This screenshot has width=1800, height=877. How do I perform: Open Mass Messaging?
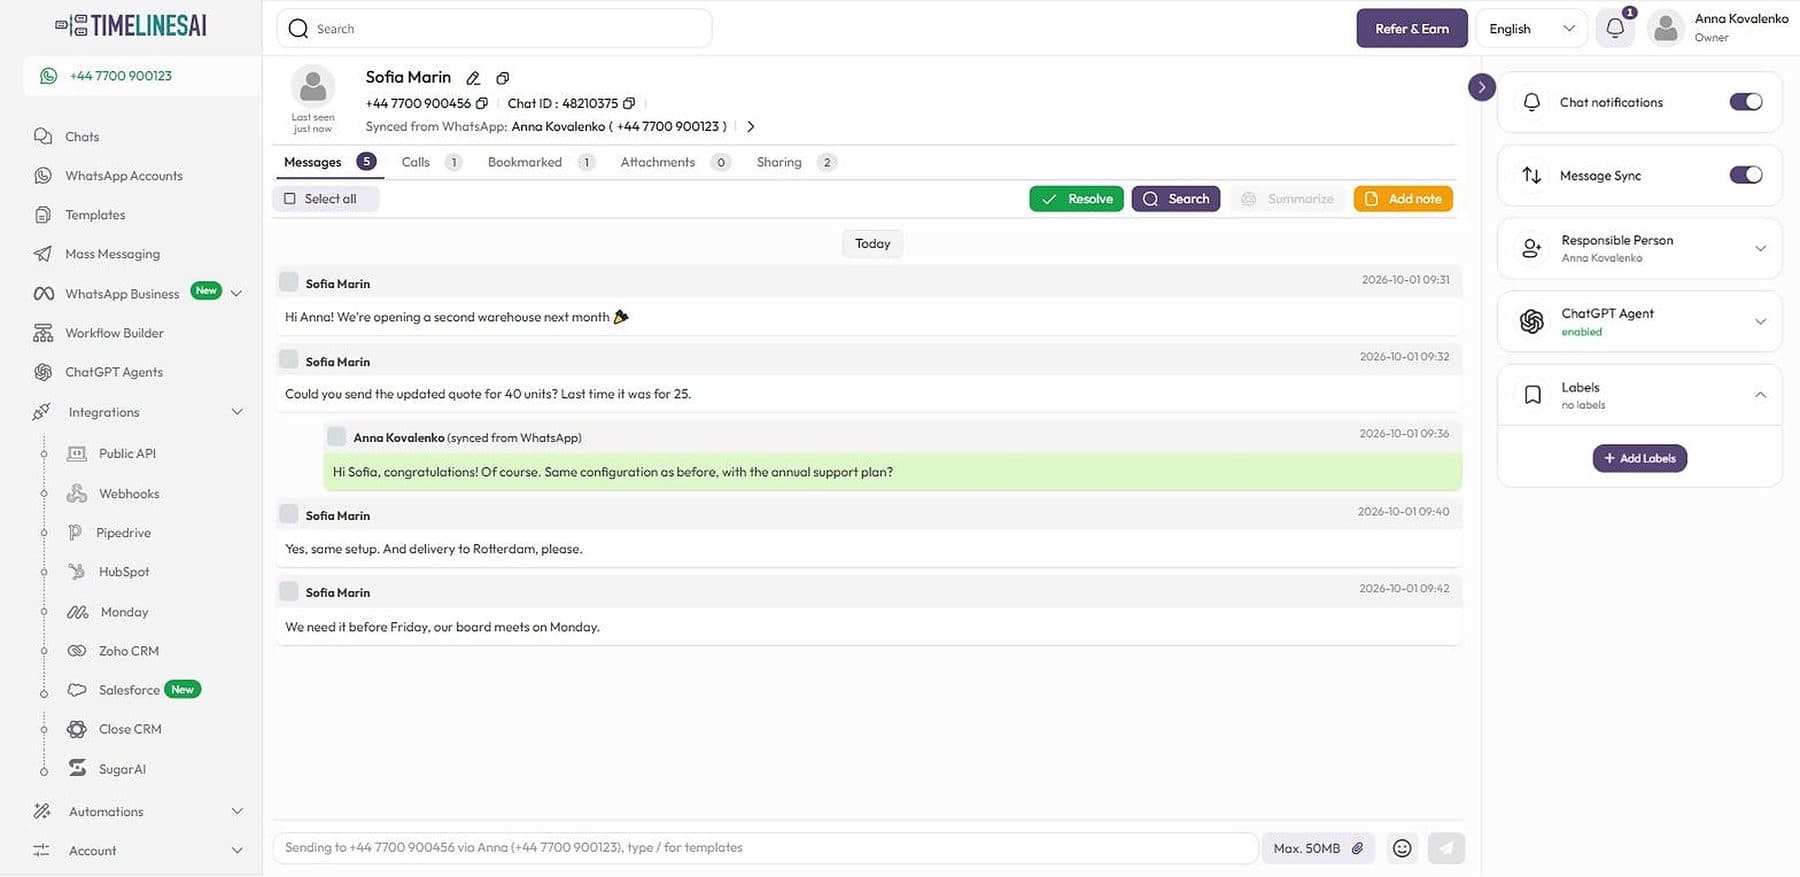pos(112,254)
